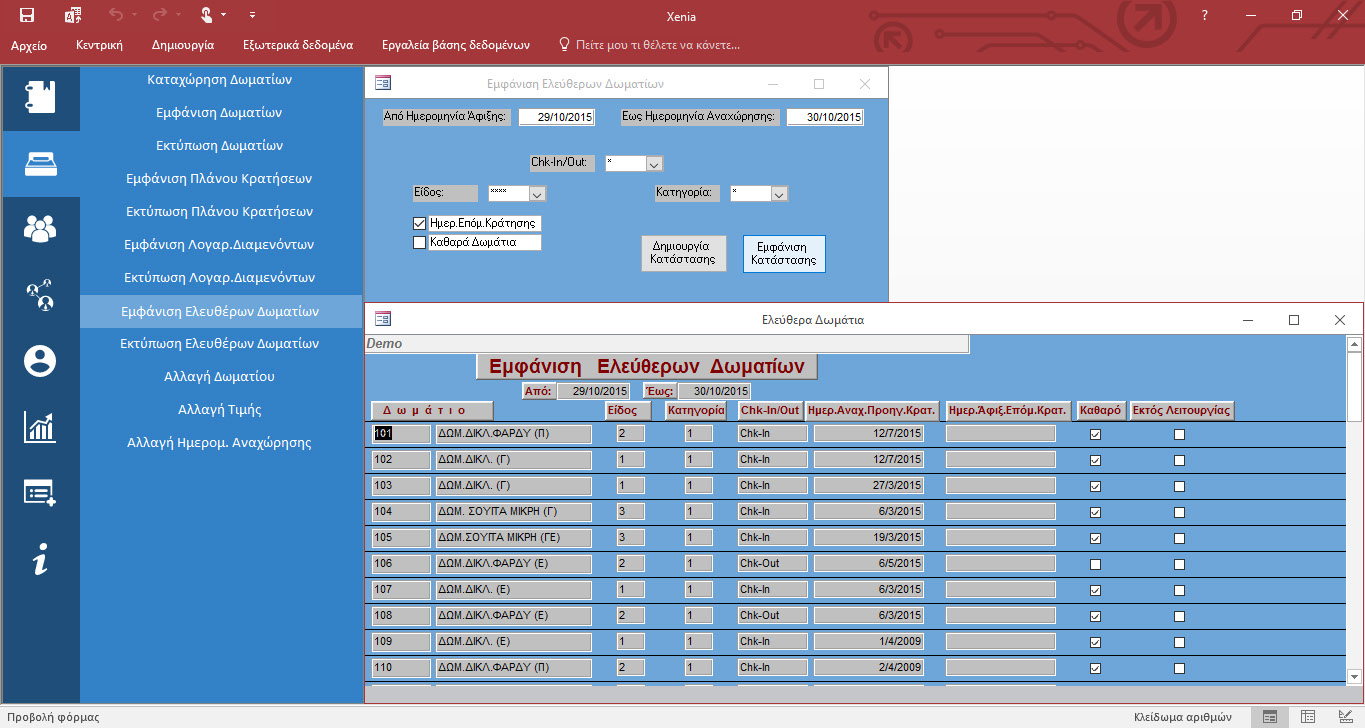Expand the Chk-In/Out dropdown
The width and height of the screenshot is (1365, 728).
(x=654, y=164)
